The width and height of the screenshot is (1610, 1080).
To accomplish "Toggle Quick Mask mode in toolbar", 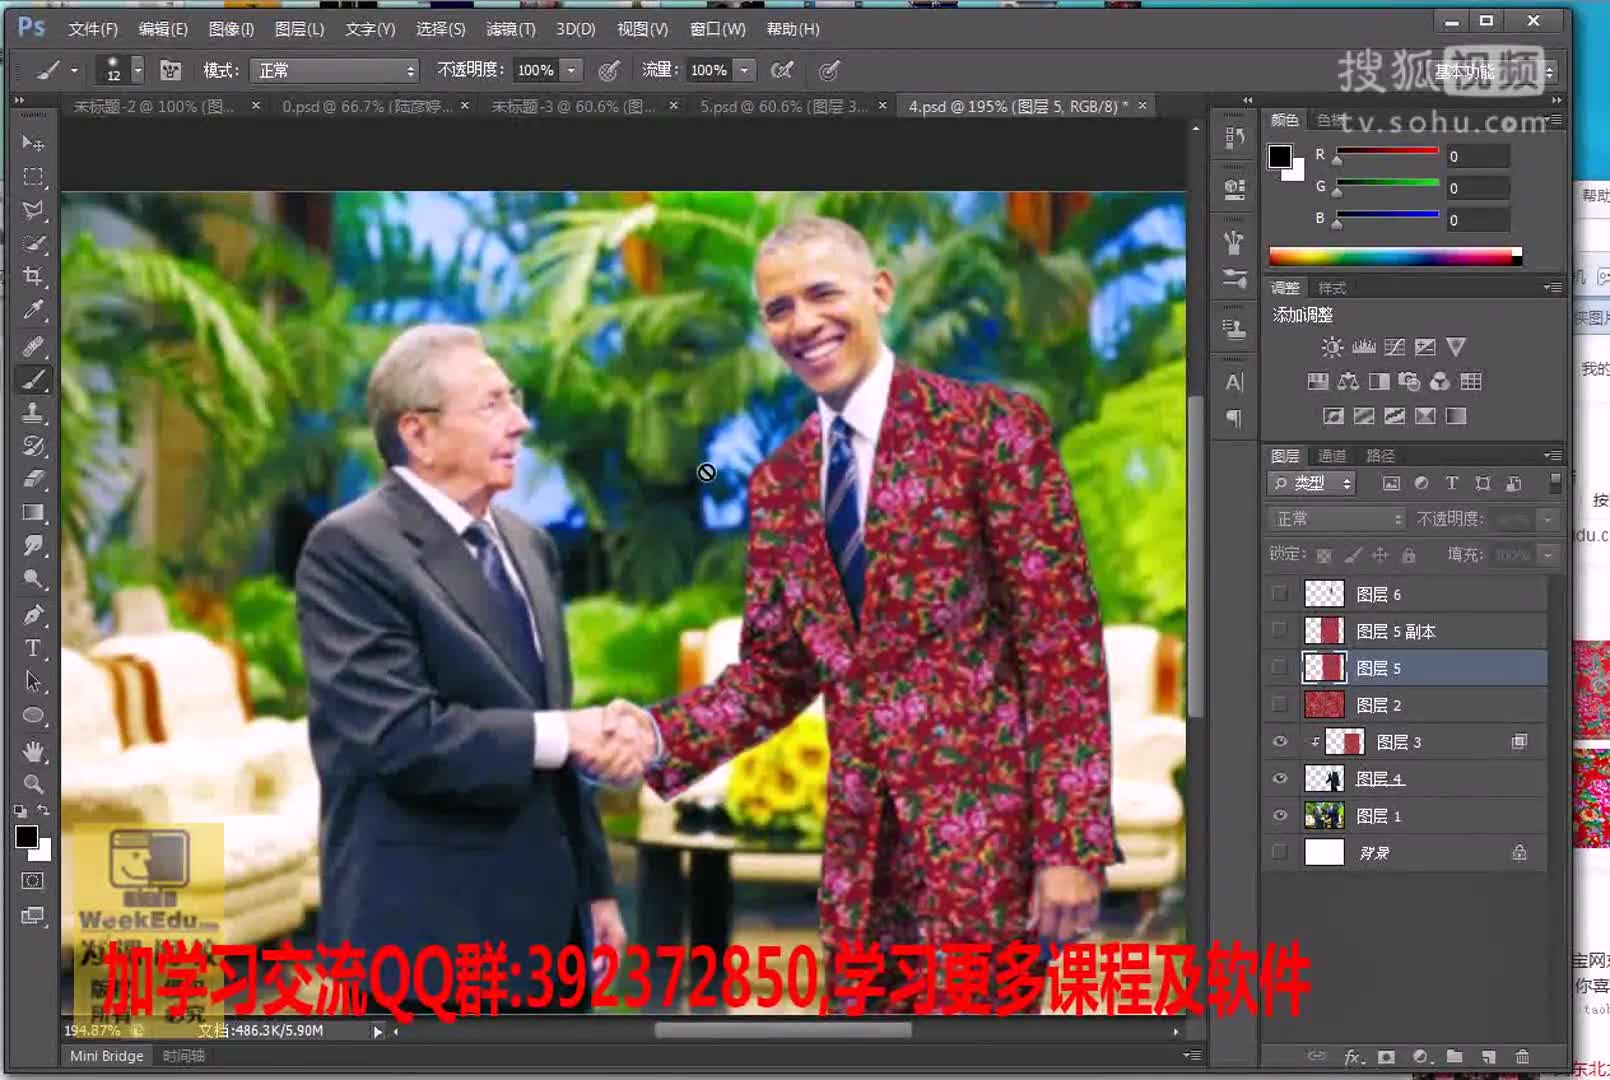I will coord(33,881).
